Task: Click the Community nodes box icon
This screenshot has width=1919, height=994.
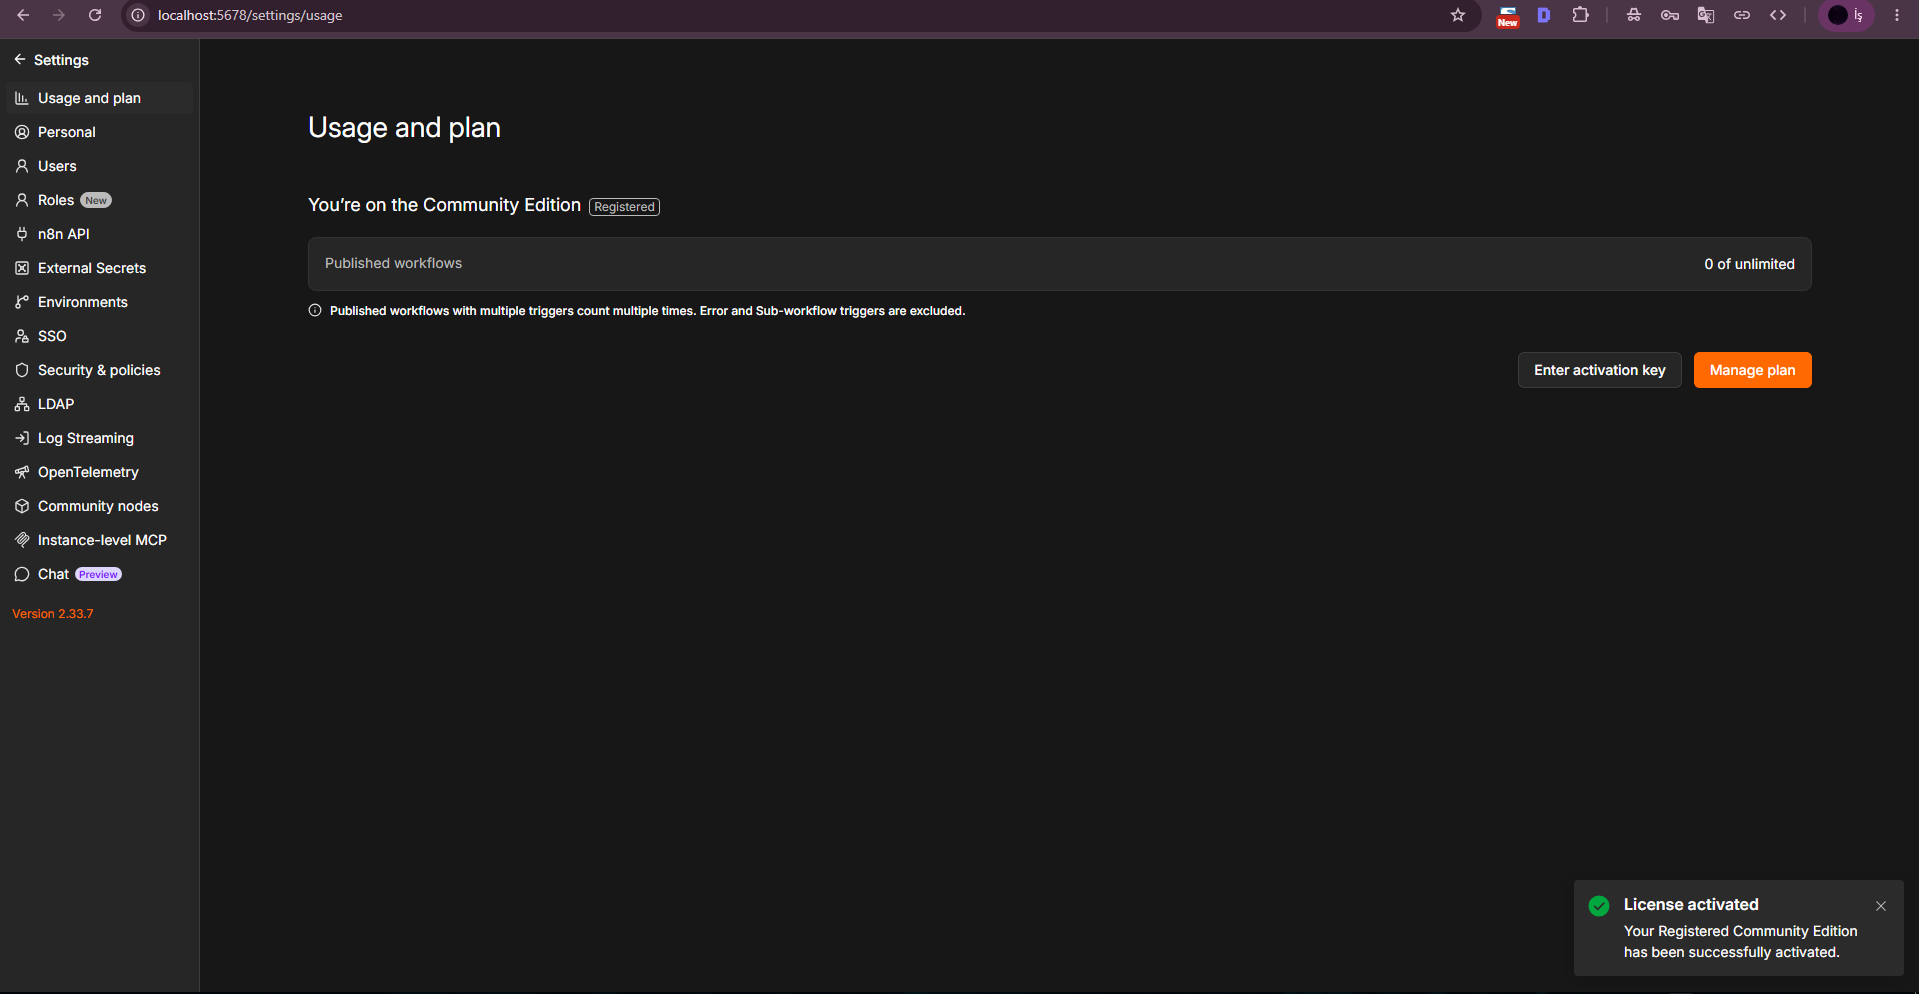Action: click(x=22, y=506)
